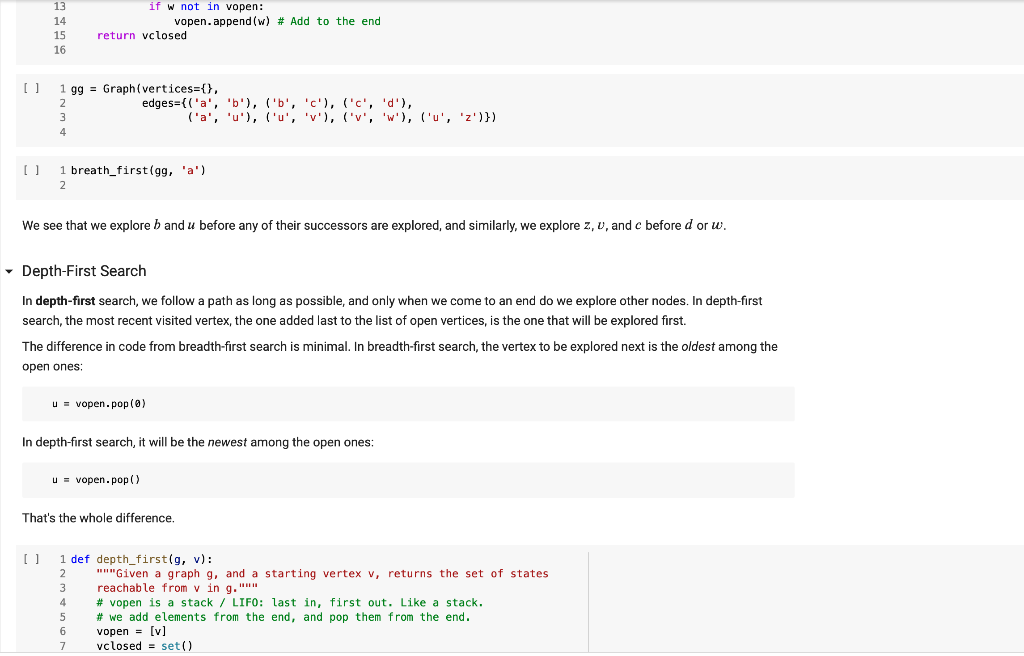The image size is (1024, 656).
Task: Click the Depth-First Search heading text
Action: click(x=84, y=270)
